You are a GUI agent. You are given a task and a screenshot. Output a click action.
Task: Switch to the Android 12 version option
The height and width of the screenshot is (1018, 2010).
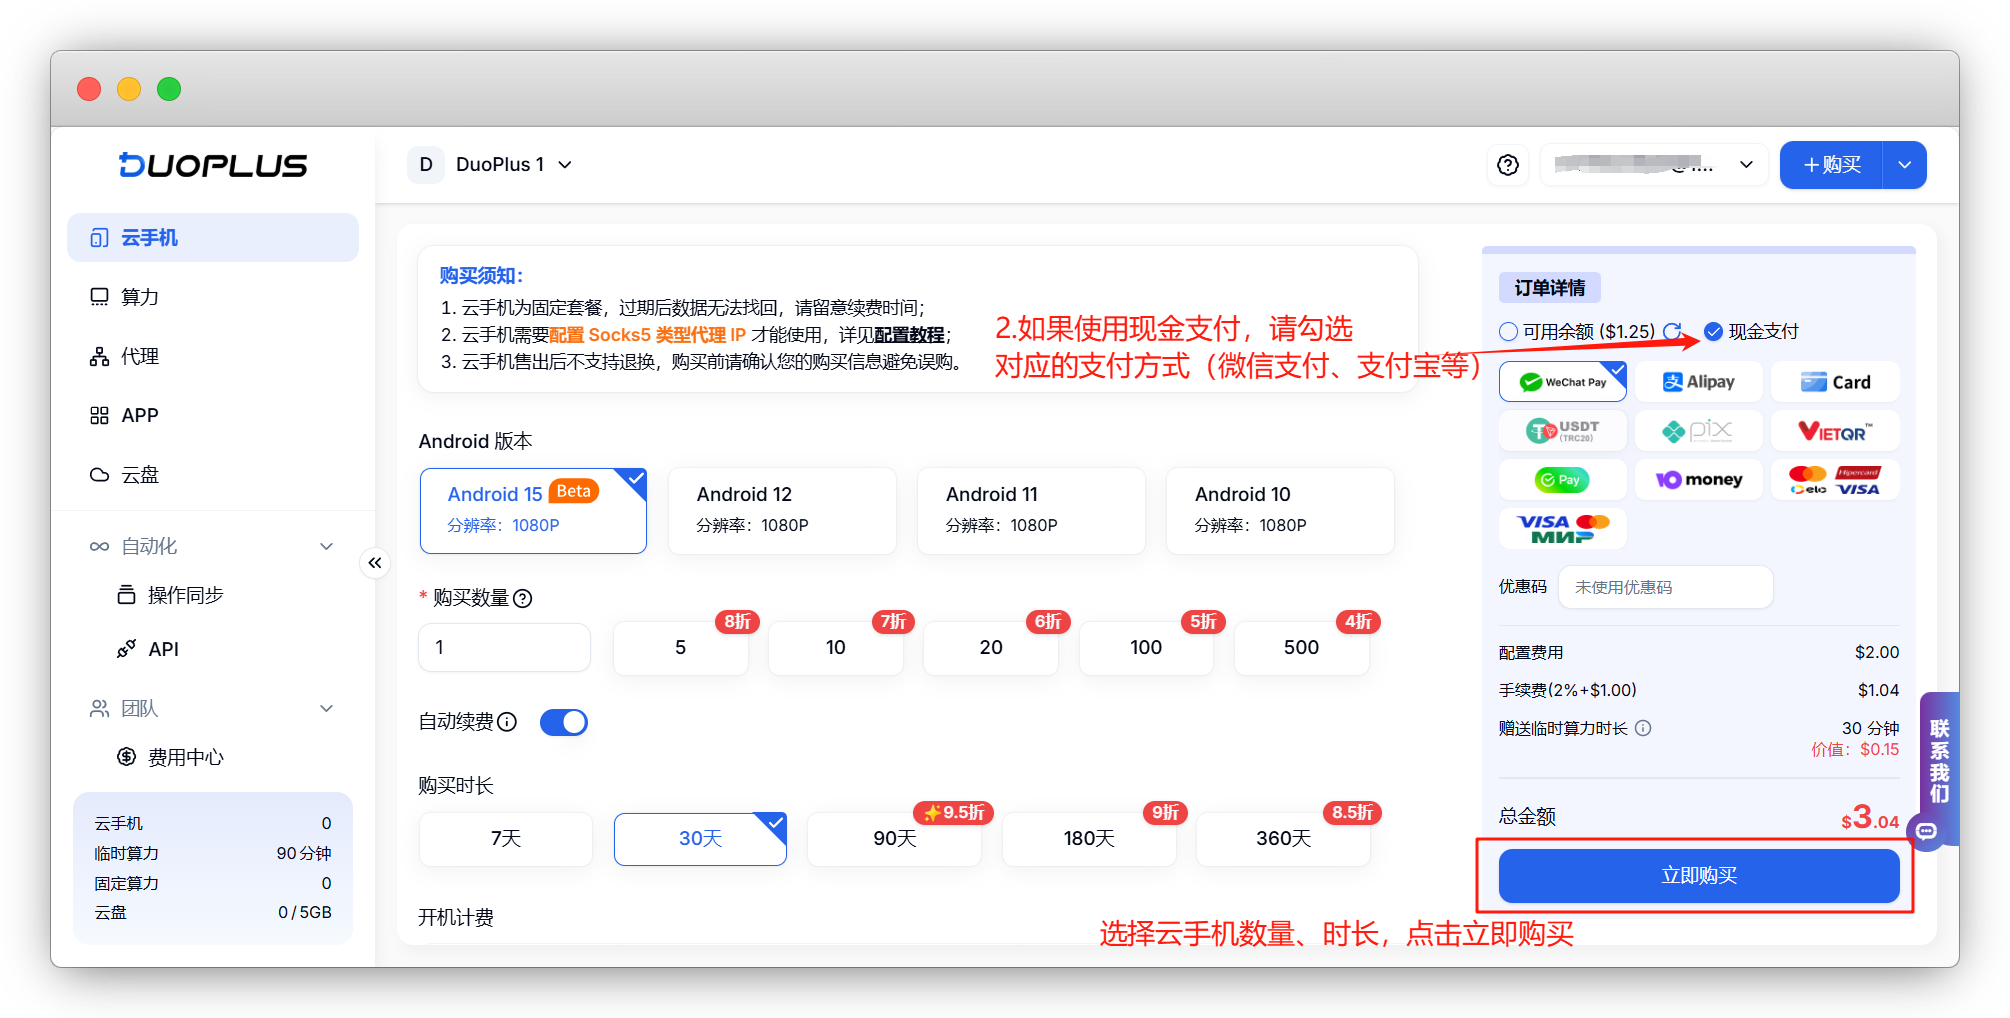(x=781, y=510)
